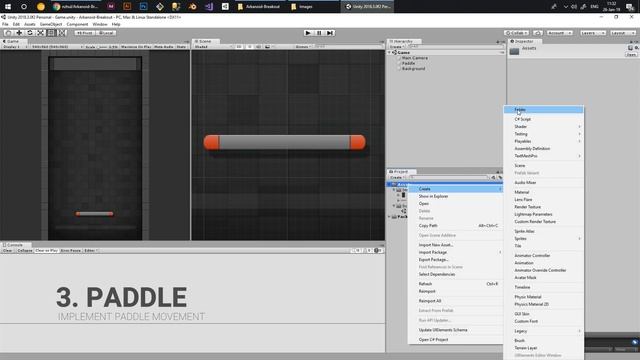Viewport: 640px width, 360px height.
Task: Toggle Mute Audio in Game view
Action: [x=164, y=47]
